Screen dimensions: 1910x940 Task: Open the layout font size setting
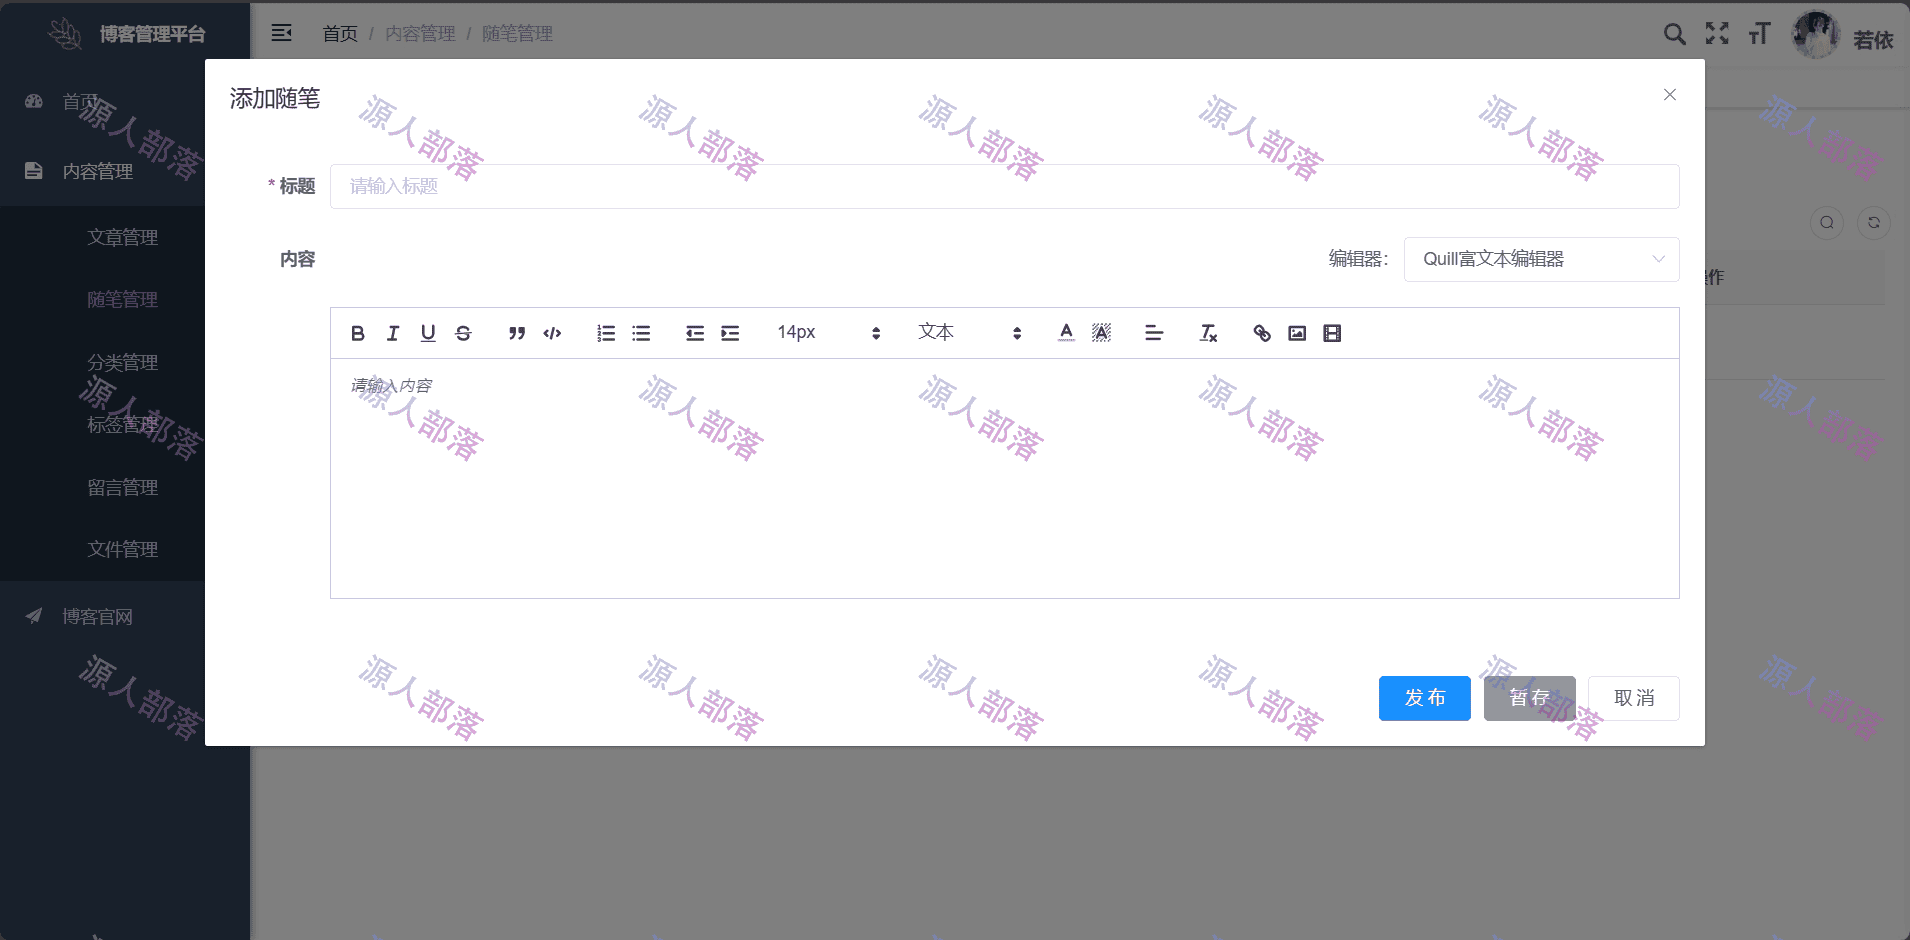(x=1759, y=34)
